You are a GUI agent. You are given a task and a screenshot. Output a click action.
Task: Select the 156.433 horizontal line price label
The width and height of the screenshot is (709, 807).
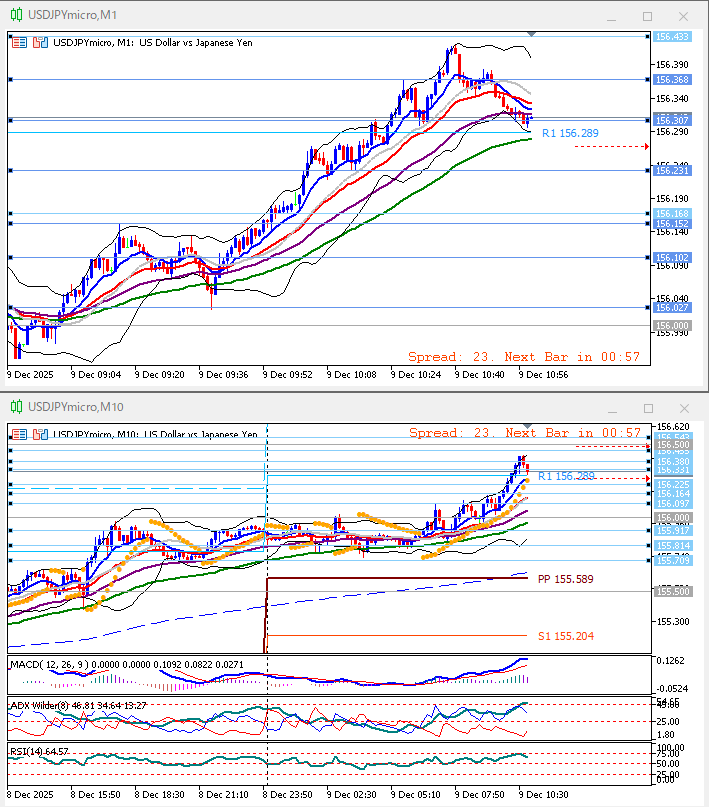point(671,36)
